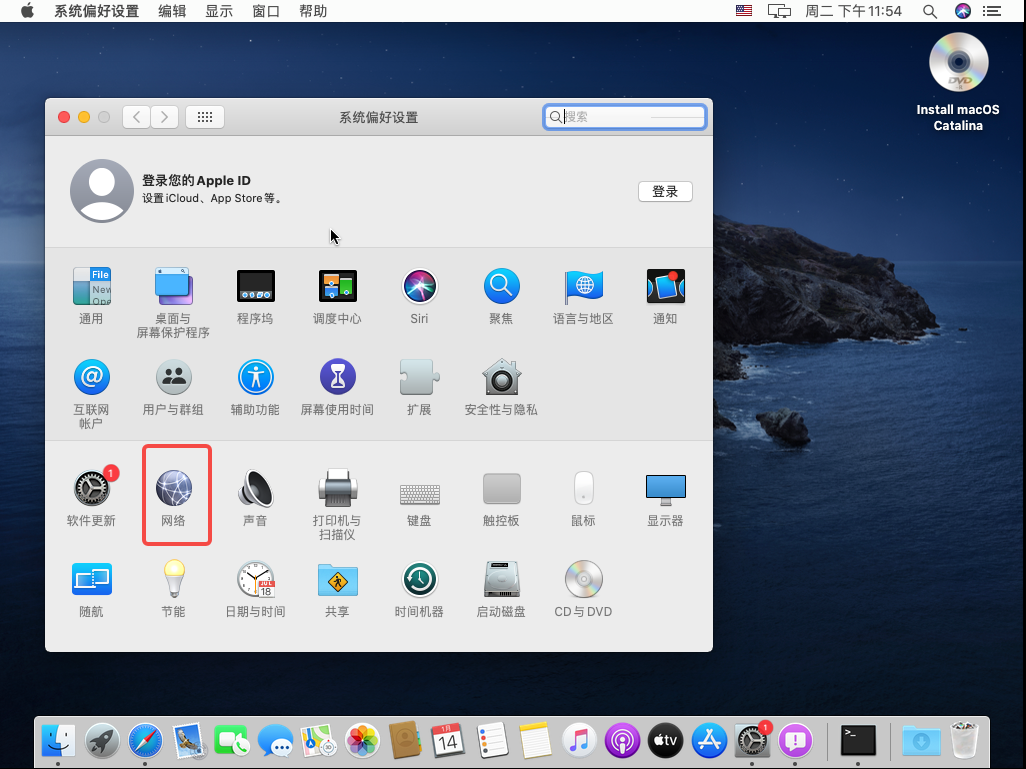The height and width of the screenshot is (769, 1026).
Task: Open 节能 Energy Saver preferences
Action: [x=173, y=588]
